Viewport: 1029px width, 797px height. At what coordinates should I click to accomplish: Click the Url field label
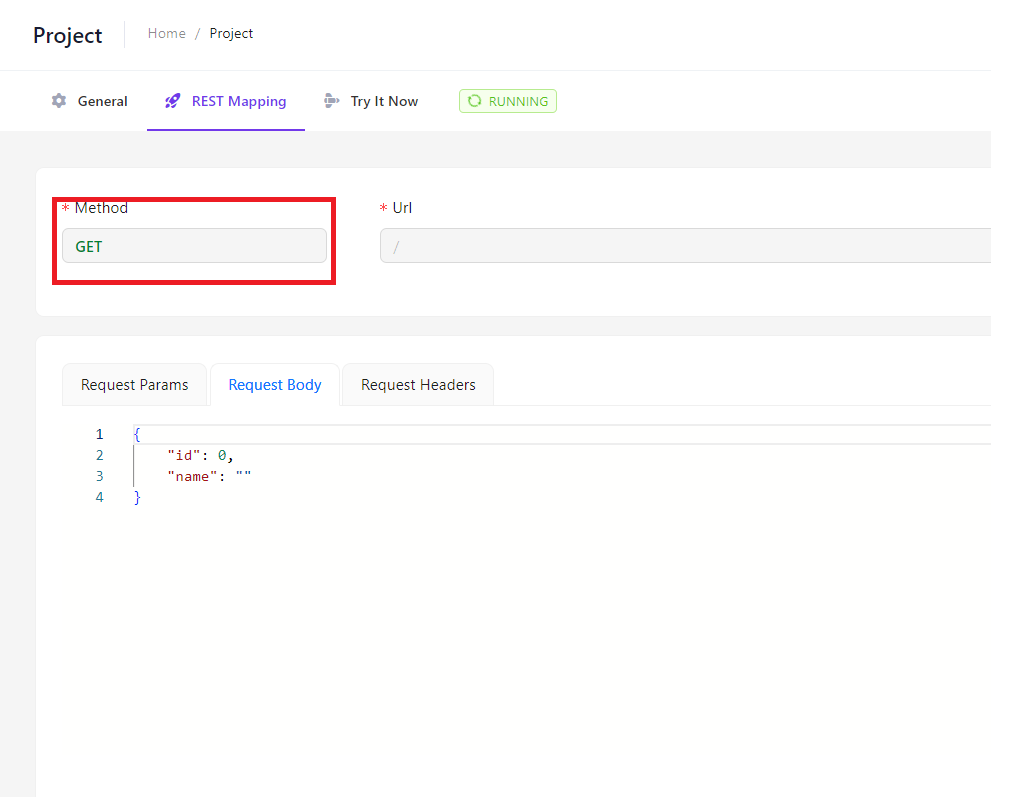click(402, 208)
